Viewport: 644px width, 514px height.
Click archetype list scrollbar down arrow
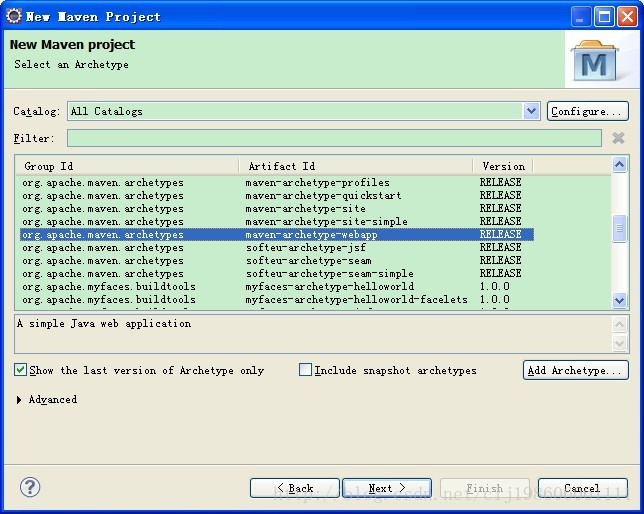pos(619,300)
